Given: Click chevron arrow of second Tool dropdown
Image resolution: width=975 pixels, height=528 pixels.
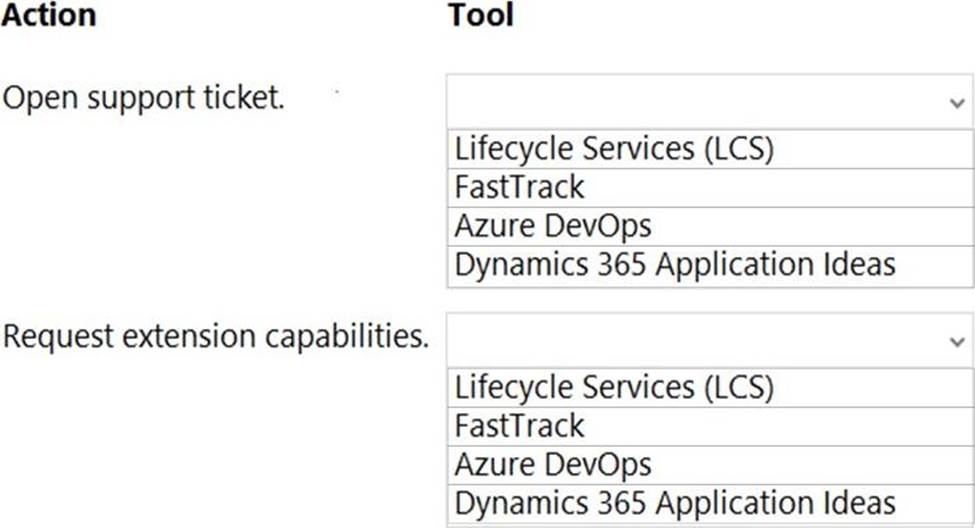Looking at the screenshot, I should click(x=957, y=341).
